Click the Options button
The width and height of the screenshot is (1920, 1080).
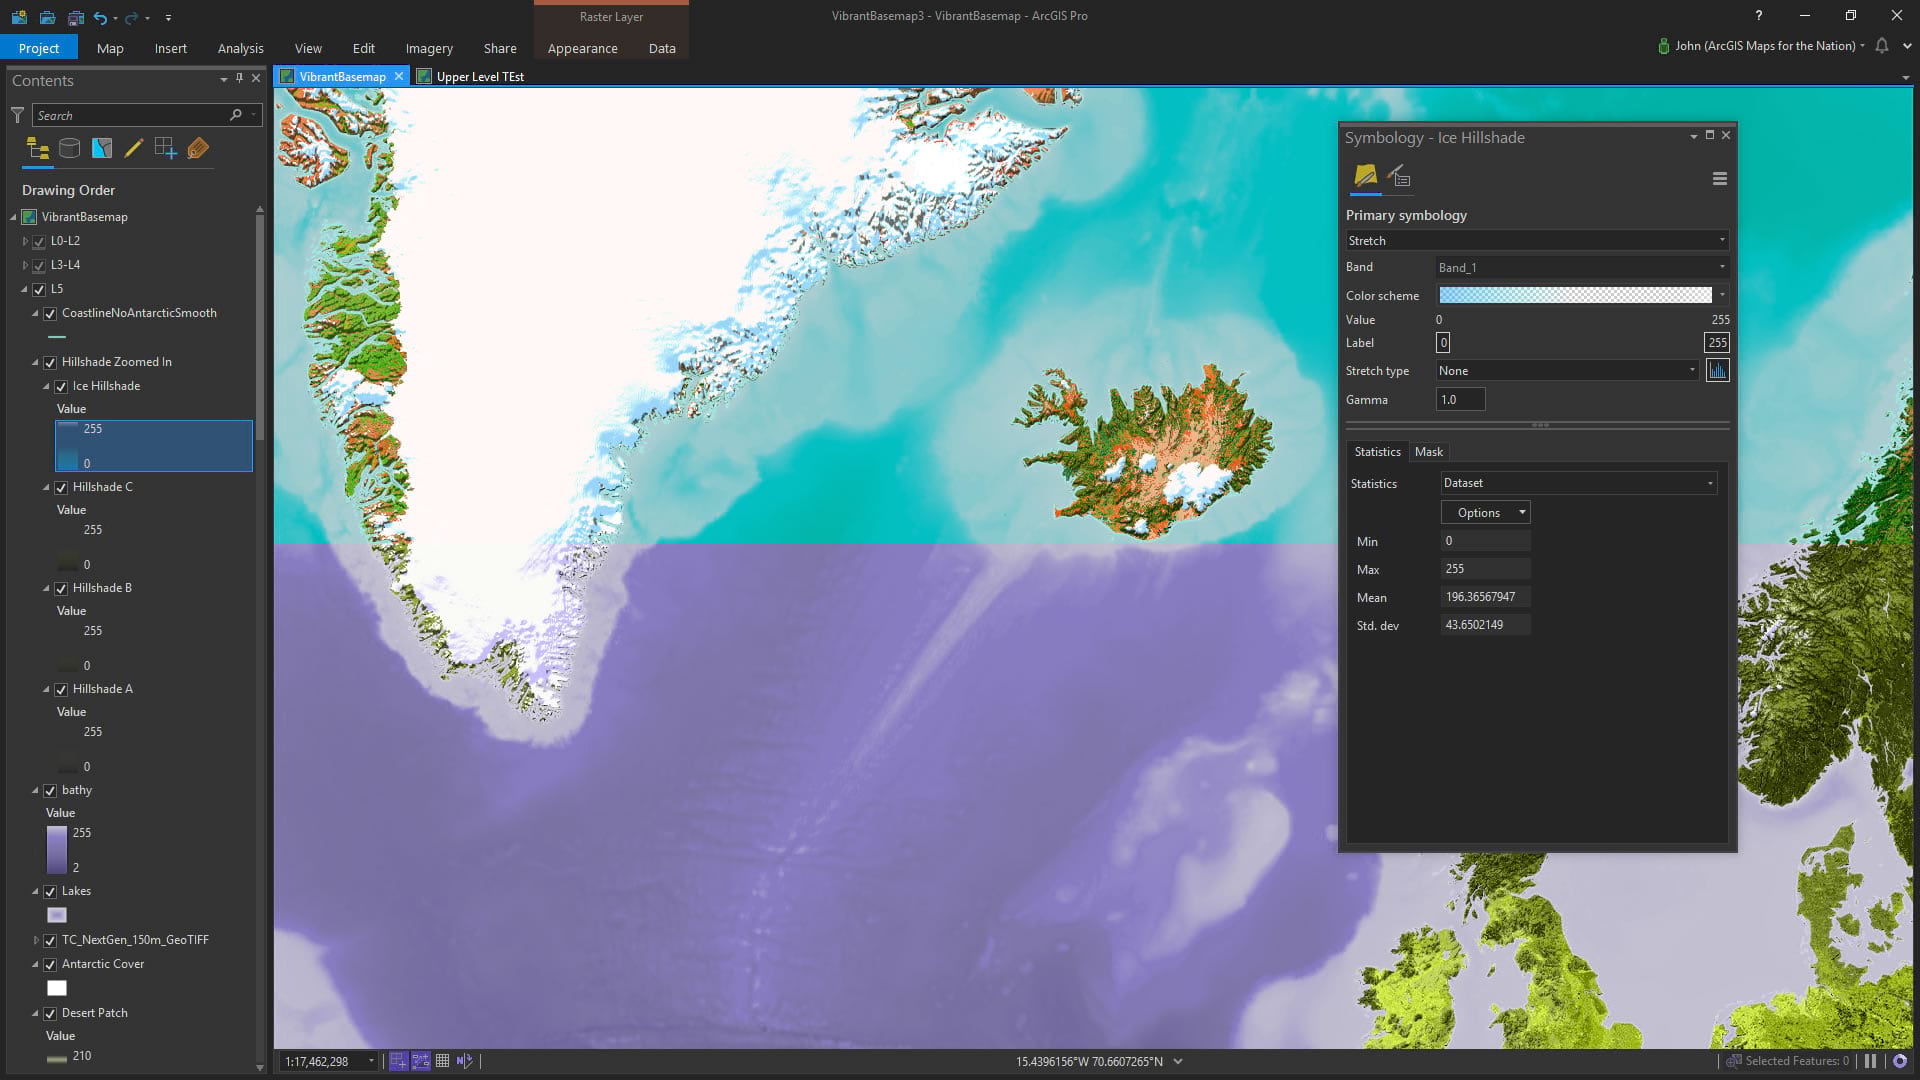[x=1485, y=513]
